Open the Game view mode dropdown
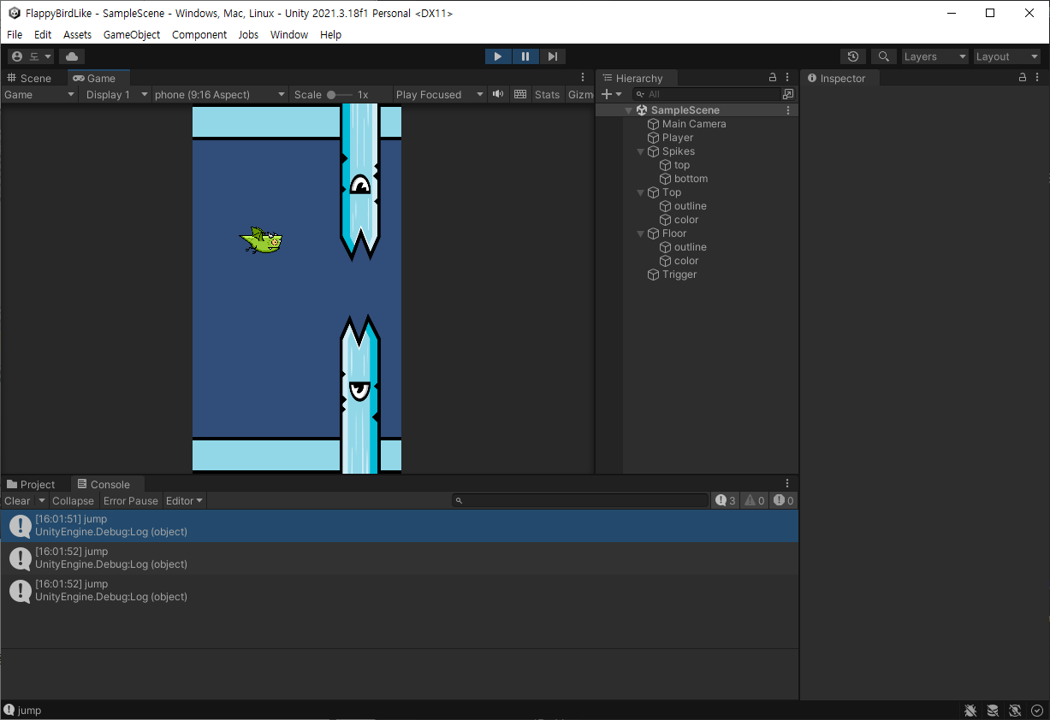The image size is (1050, 720). pyautogui.click(x=39, y=94)
